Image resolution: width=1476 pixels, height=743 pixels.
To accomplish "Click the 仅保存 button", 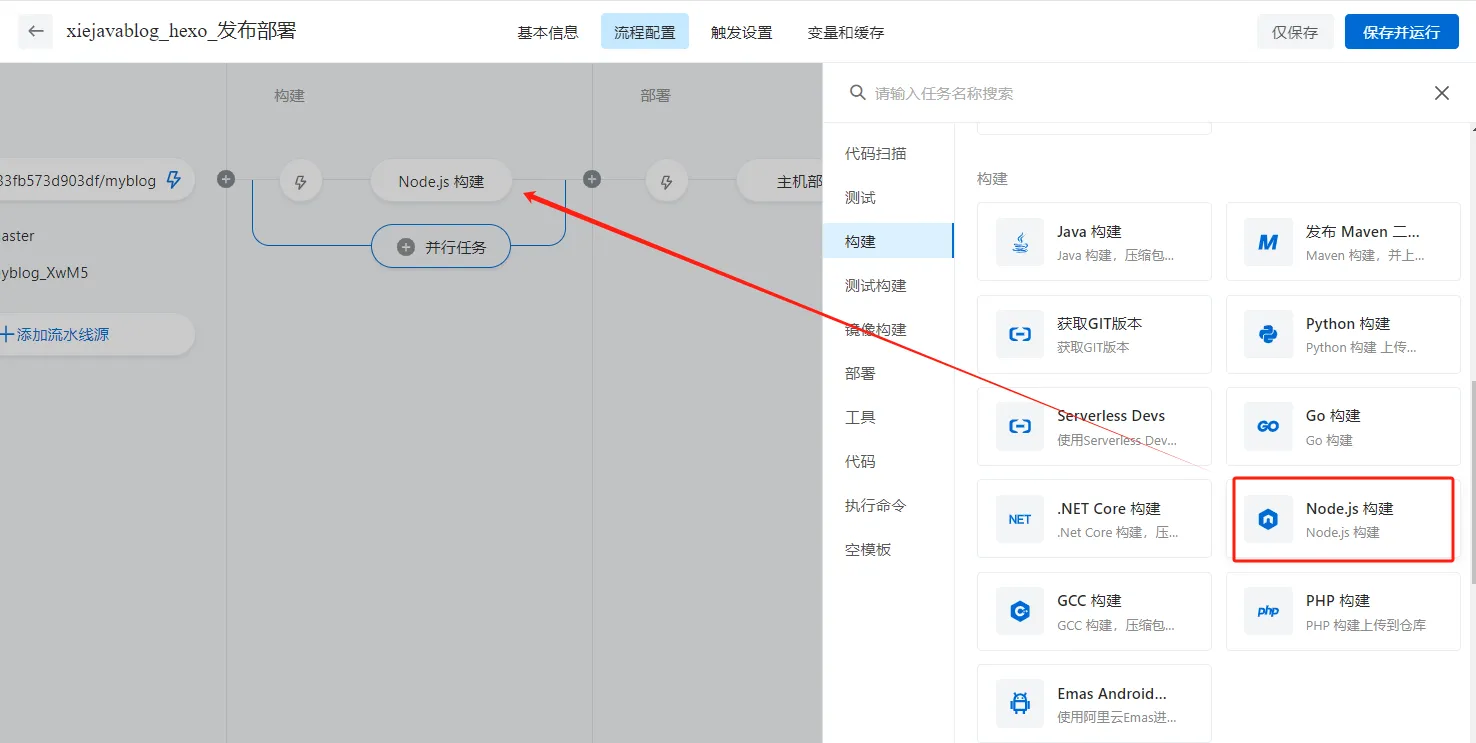I will click(1295, 31).
